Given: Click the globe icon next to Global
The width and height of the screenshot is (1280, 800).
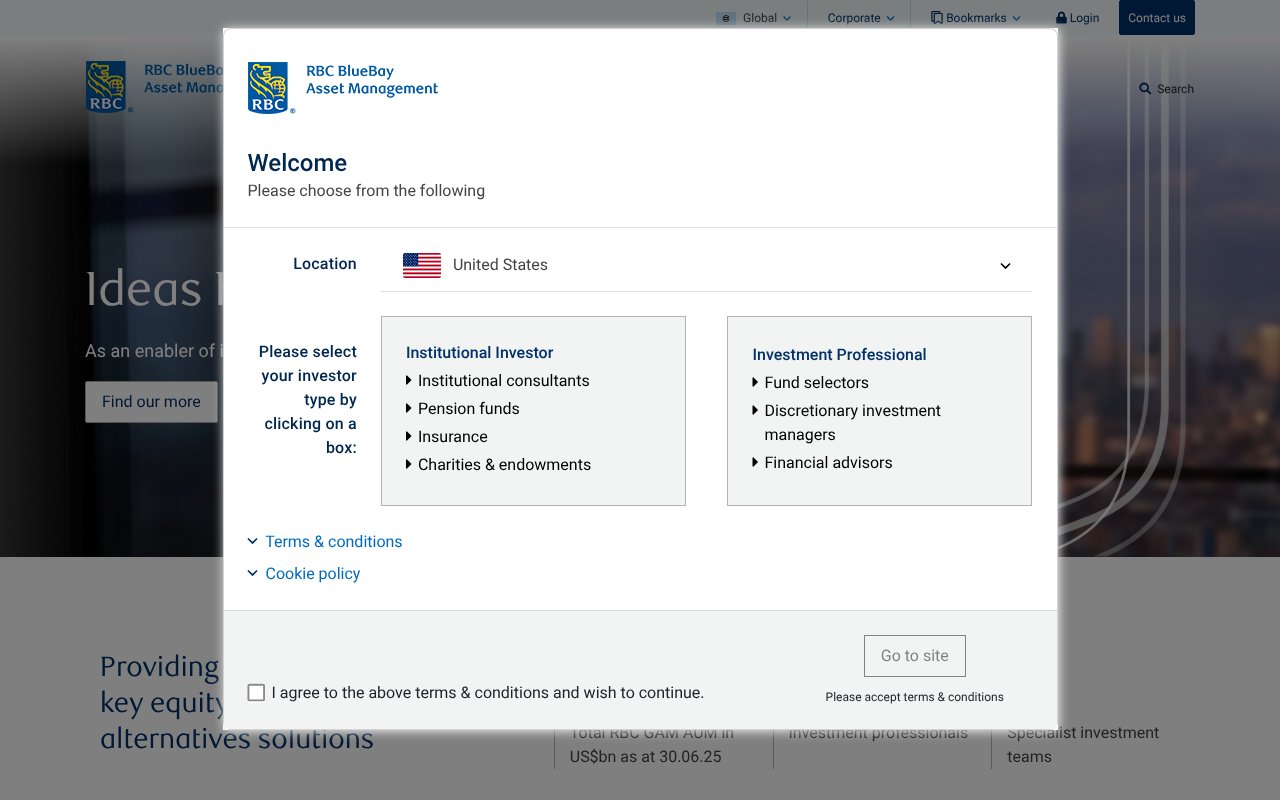Looking at the screenshot, I should [724, 17].
